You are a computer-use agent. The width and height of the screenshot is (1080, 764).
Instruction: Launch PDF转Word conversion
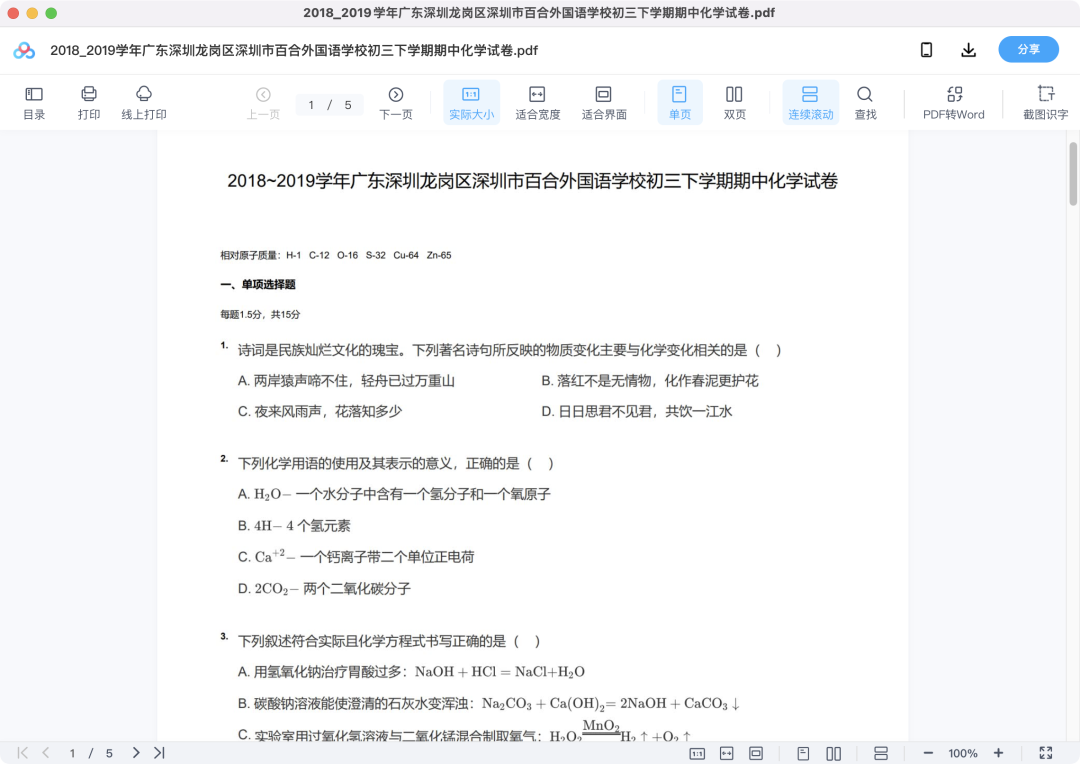(953, 103)
